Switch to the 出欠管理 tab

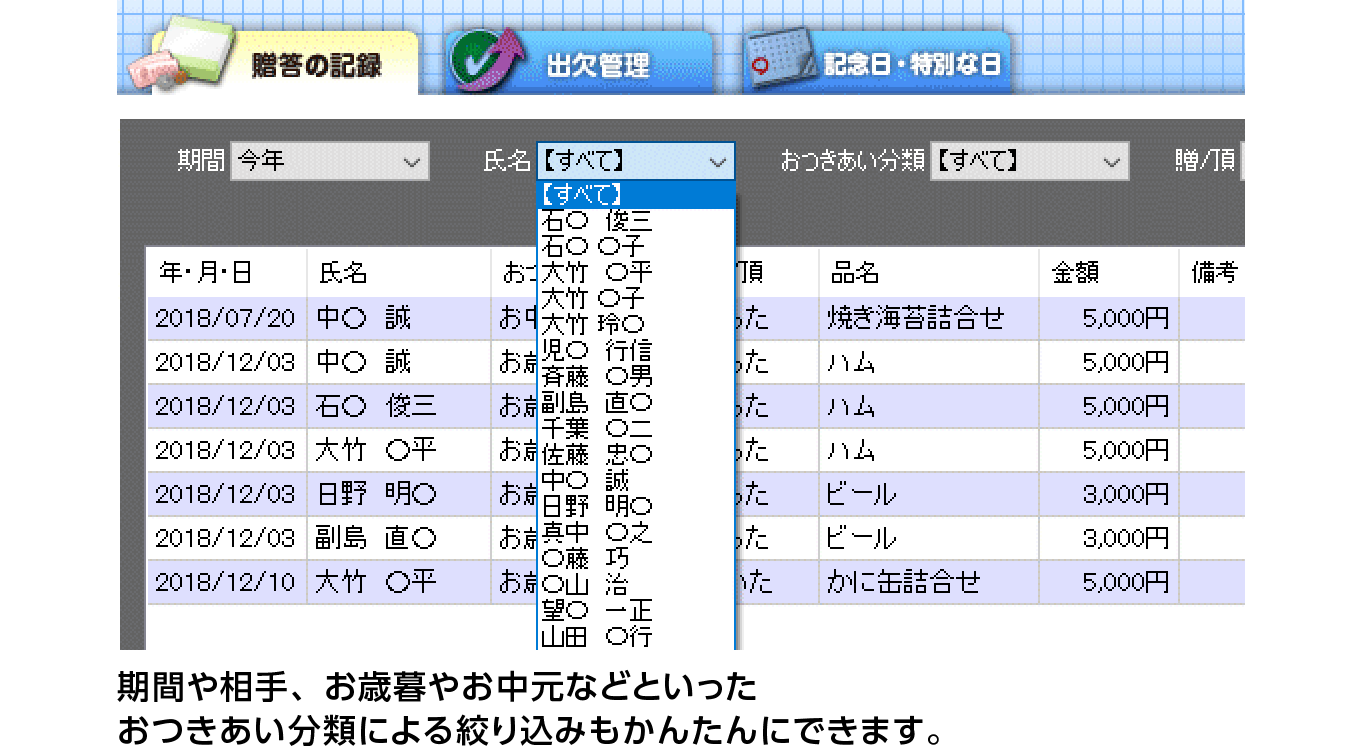point(600,65)
